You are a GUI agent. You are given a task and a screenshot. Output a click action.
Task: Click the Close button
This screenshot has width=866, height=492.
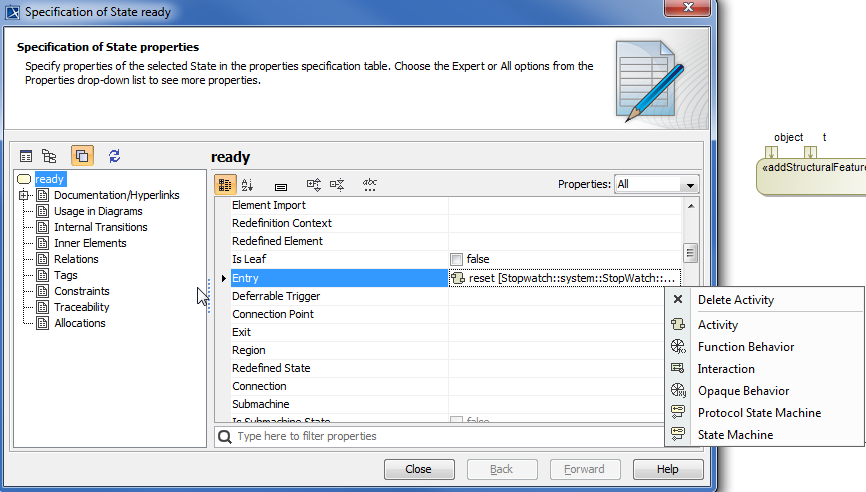click(x=419, y=469)
